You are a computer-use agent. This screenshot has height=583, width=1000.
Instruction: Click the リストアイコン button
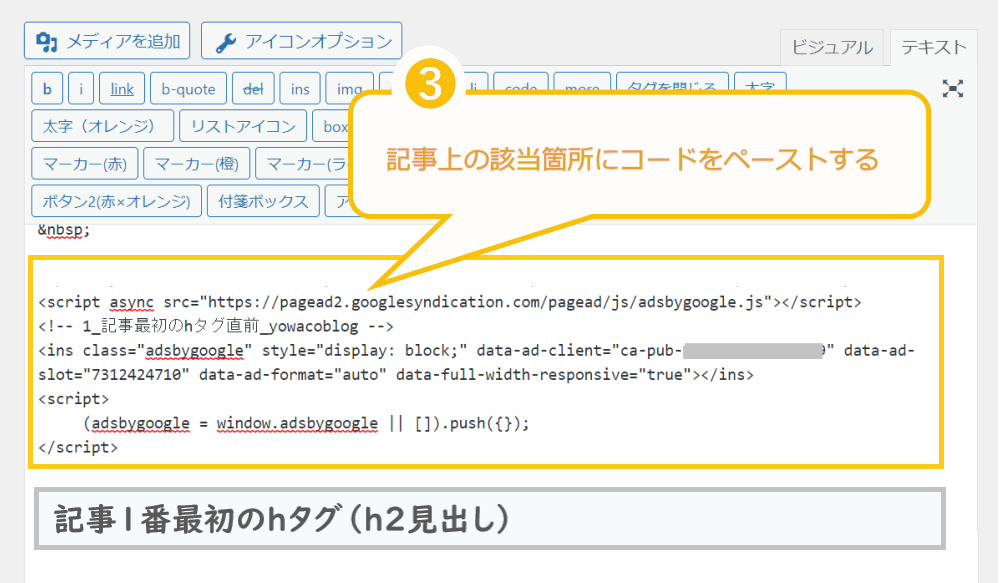243,126
